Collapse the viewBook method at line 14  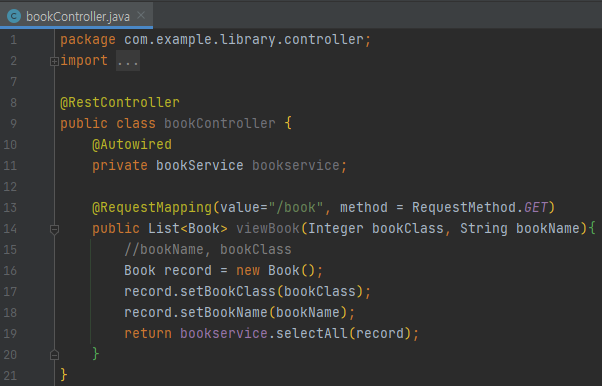[x=54, y=229]
